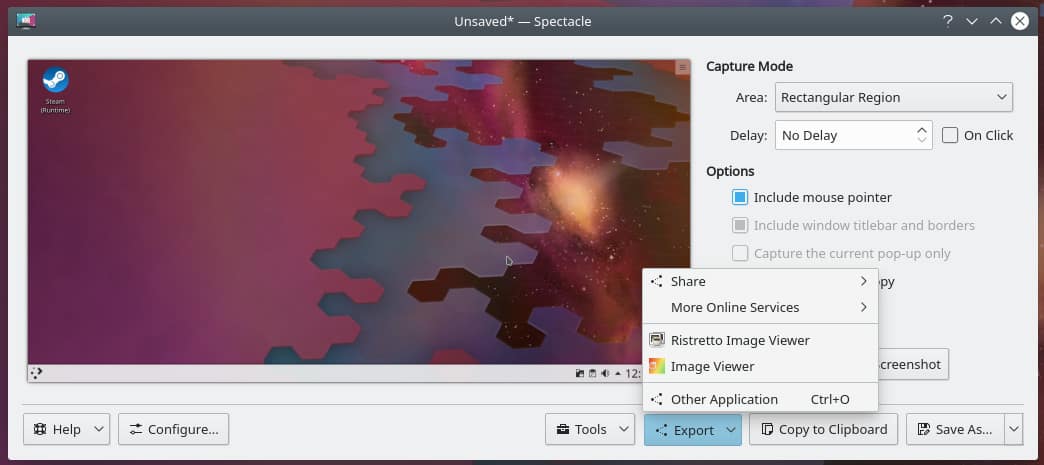Click the toolbox icon on Tools button
The height and width of the screenshot is (465, 1044).
pyautogui.click(x=563, y=430)
